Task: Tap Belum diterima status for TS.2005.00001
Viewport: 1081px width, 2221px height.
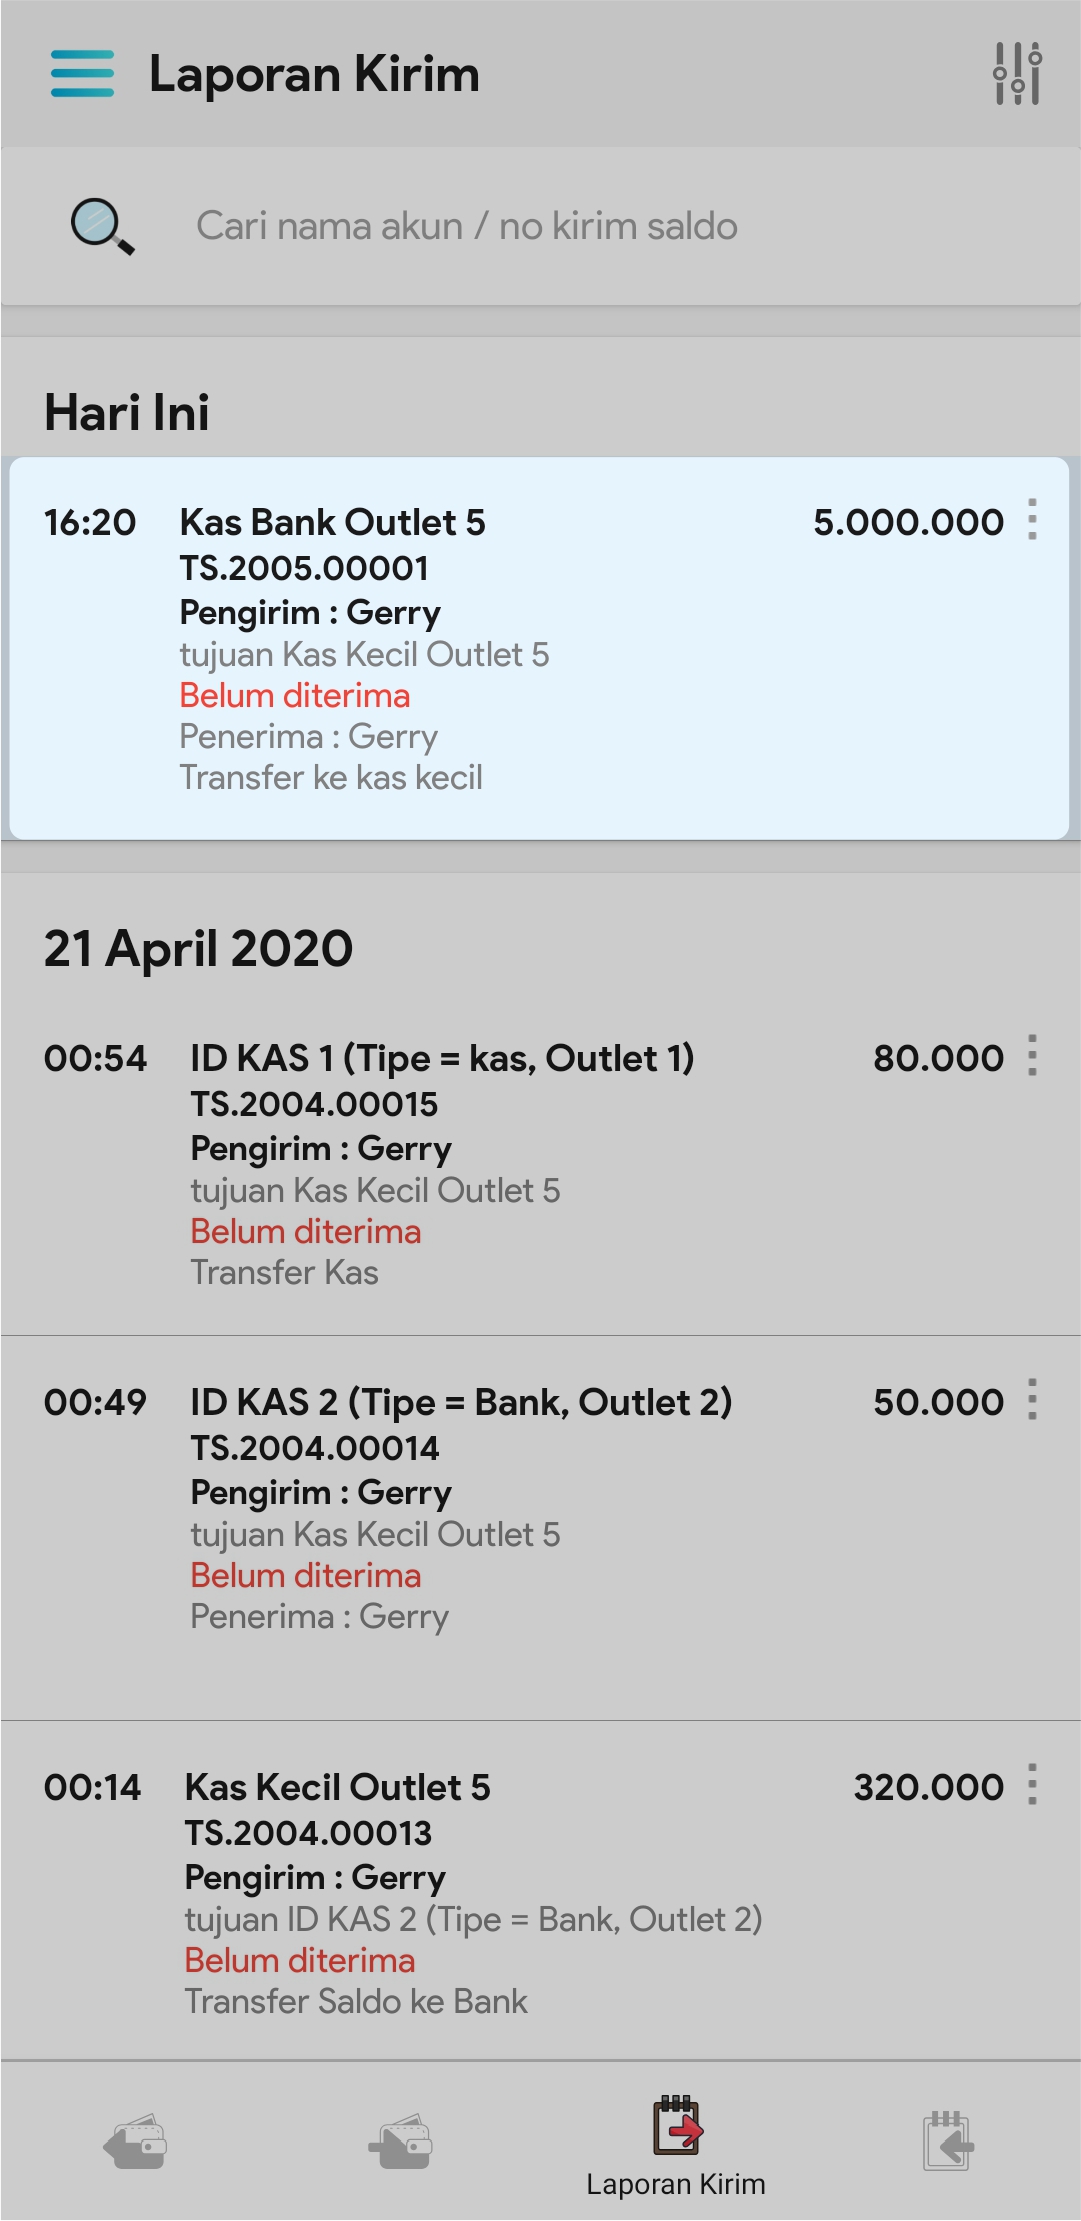Action: click(295, 696)
